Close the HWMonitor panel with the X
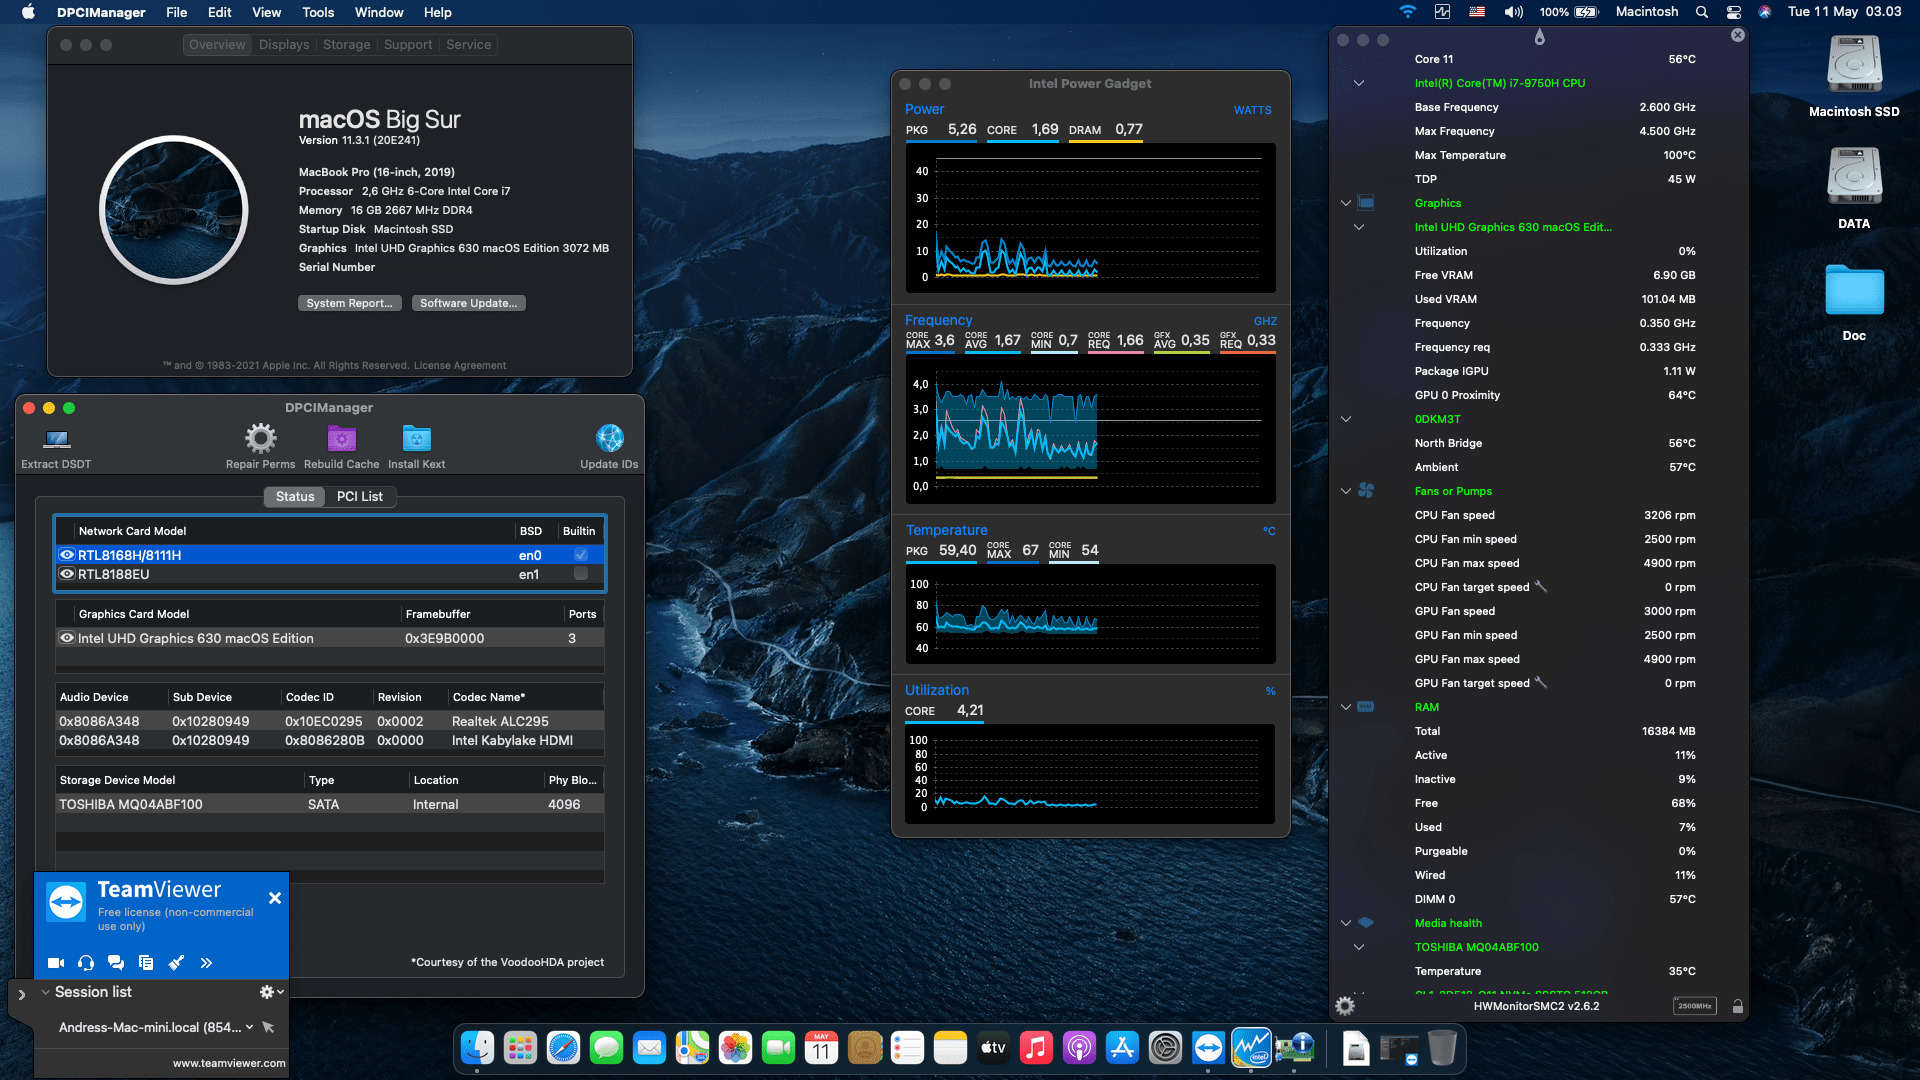 coord(1738,35)
